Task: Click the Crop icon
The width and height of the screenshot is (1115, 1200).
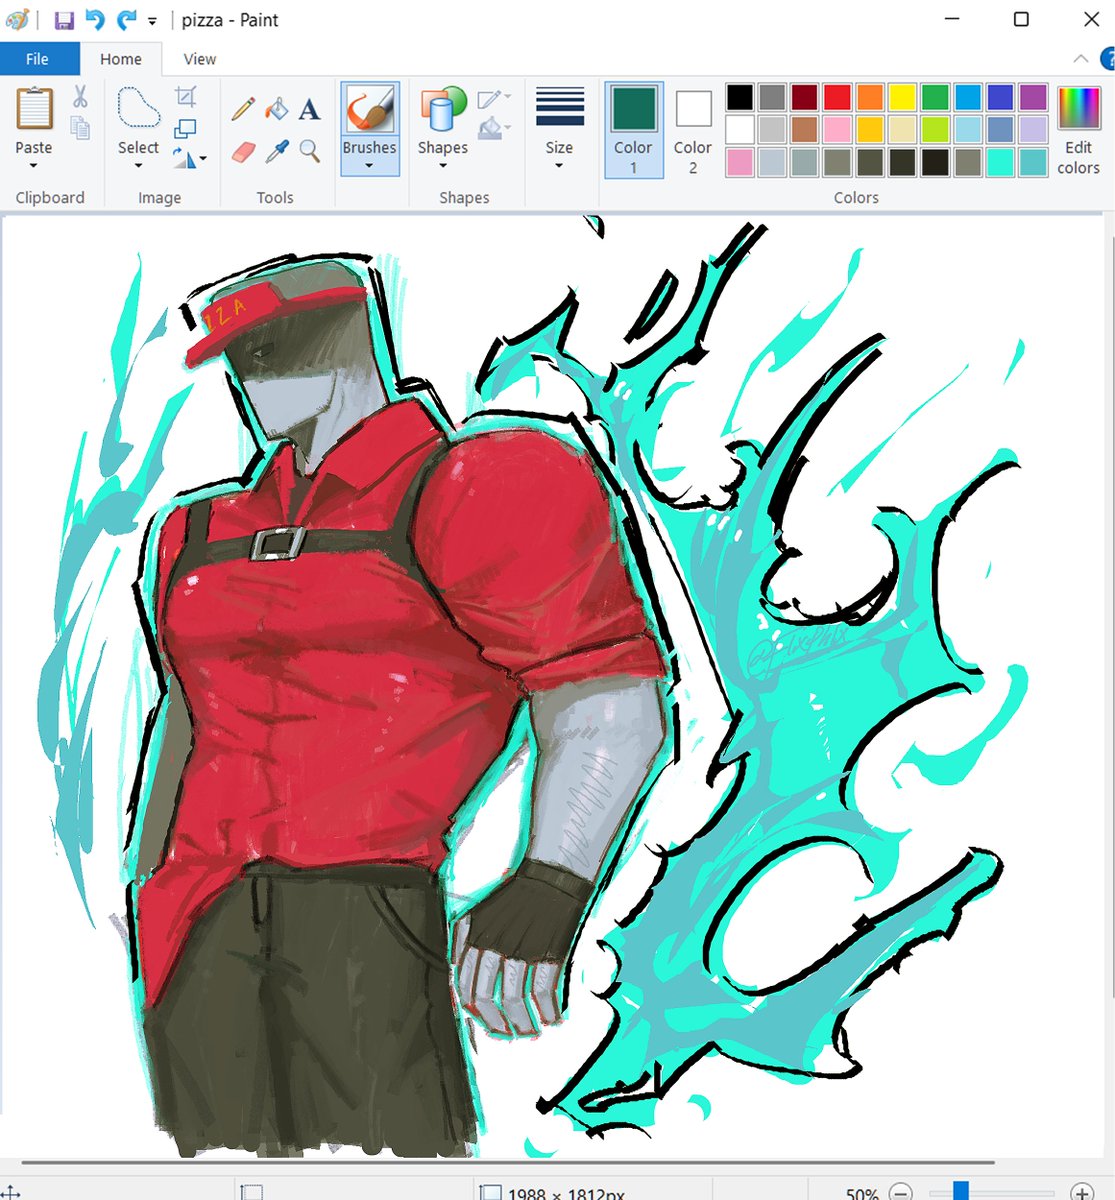Action: click(186, 96)
